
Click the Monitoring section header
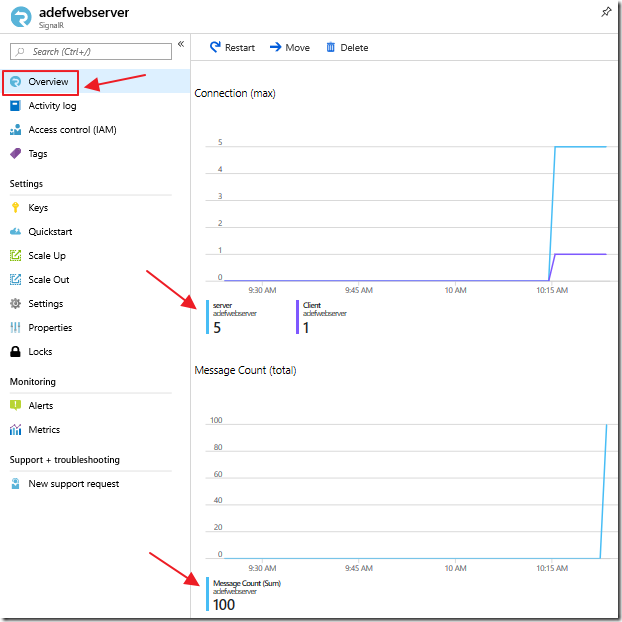33,382
